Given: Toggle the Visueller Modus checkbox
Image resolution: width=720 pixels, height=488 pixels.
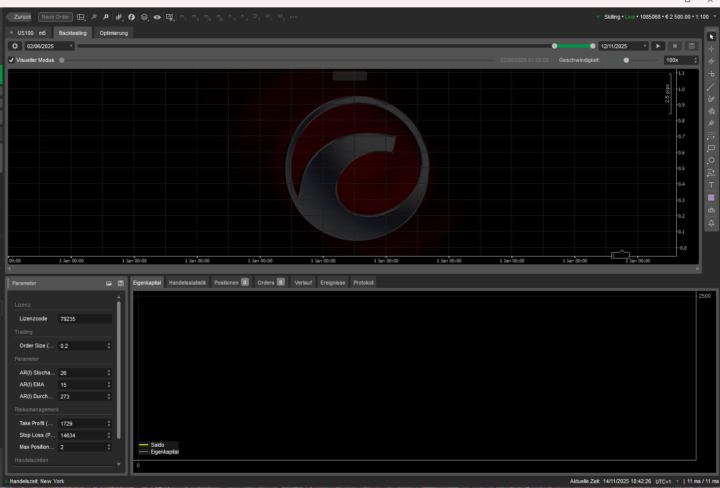Looking at the screenshot, I should point(11,60).
